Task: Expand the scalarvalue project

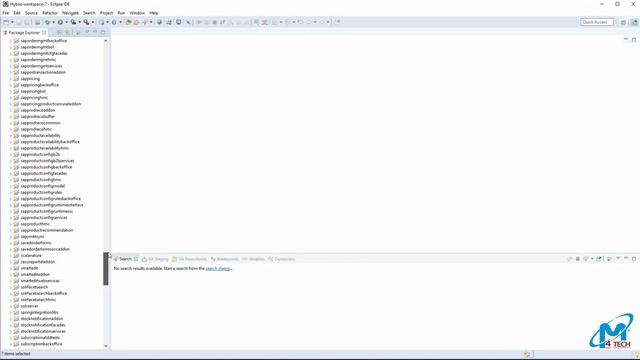Action: point(11,256)
